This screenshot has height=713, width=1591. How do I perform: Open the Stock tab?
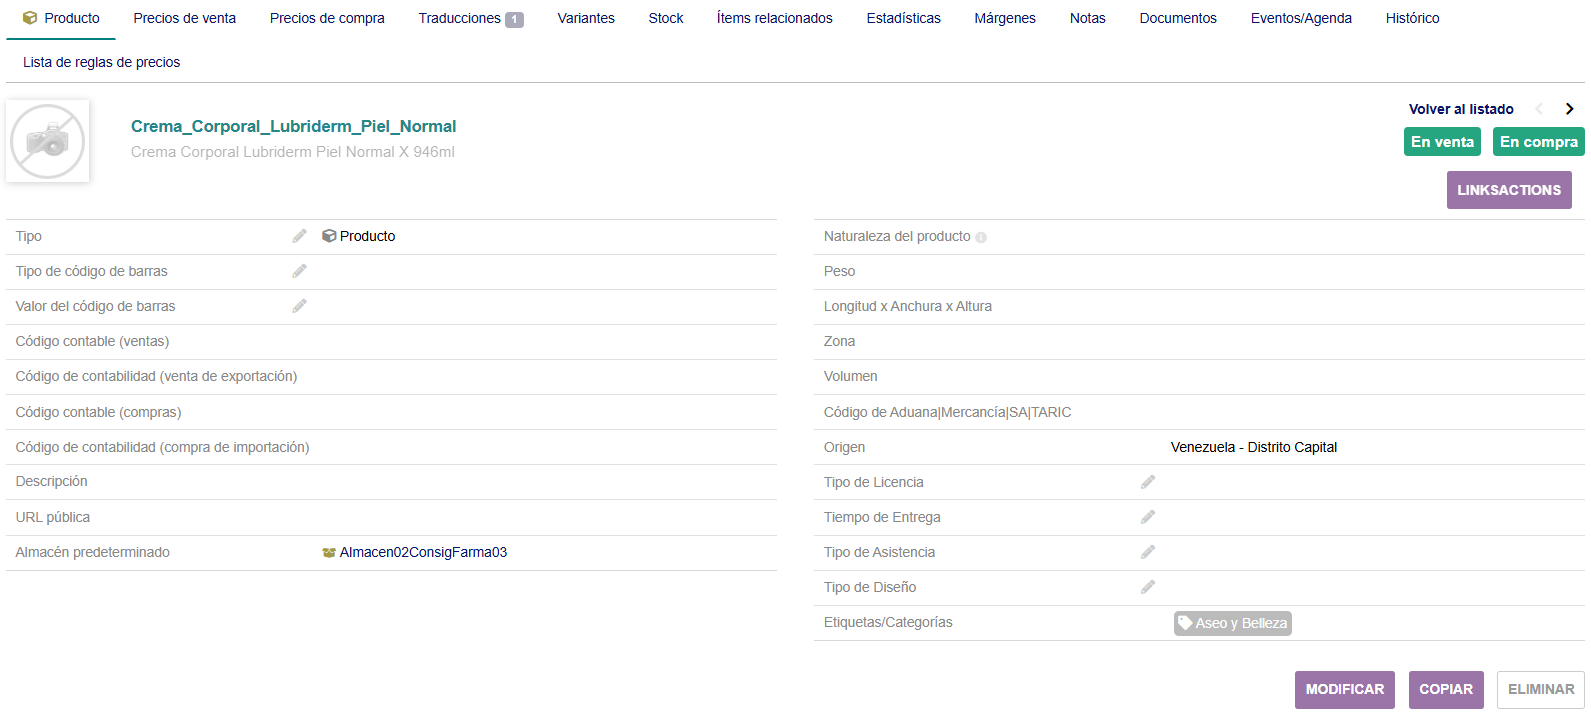pyautogui.click(x=666, y=18)
